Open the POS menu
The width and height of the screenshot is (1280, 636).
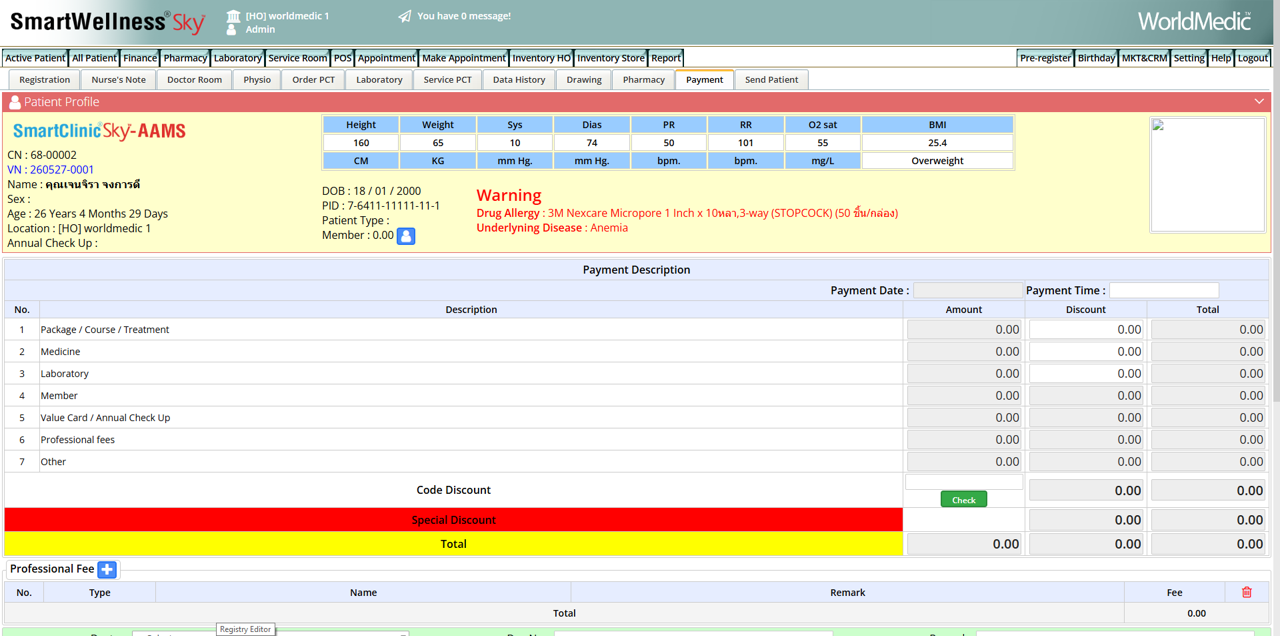coord(342,58)
